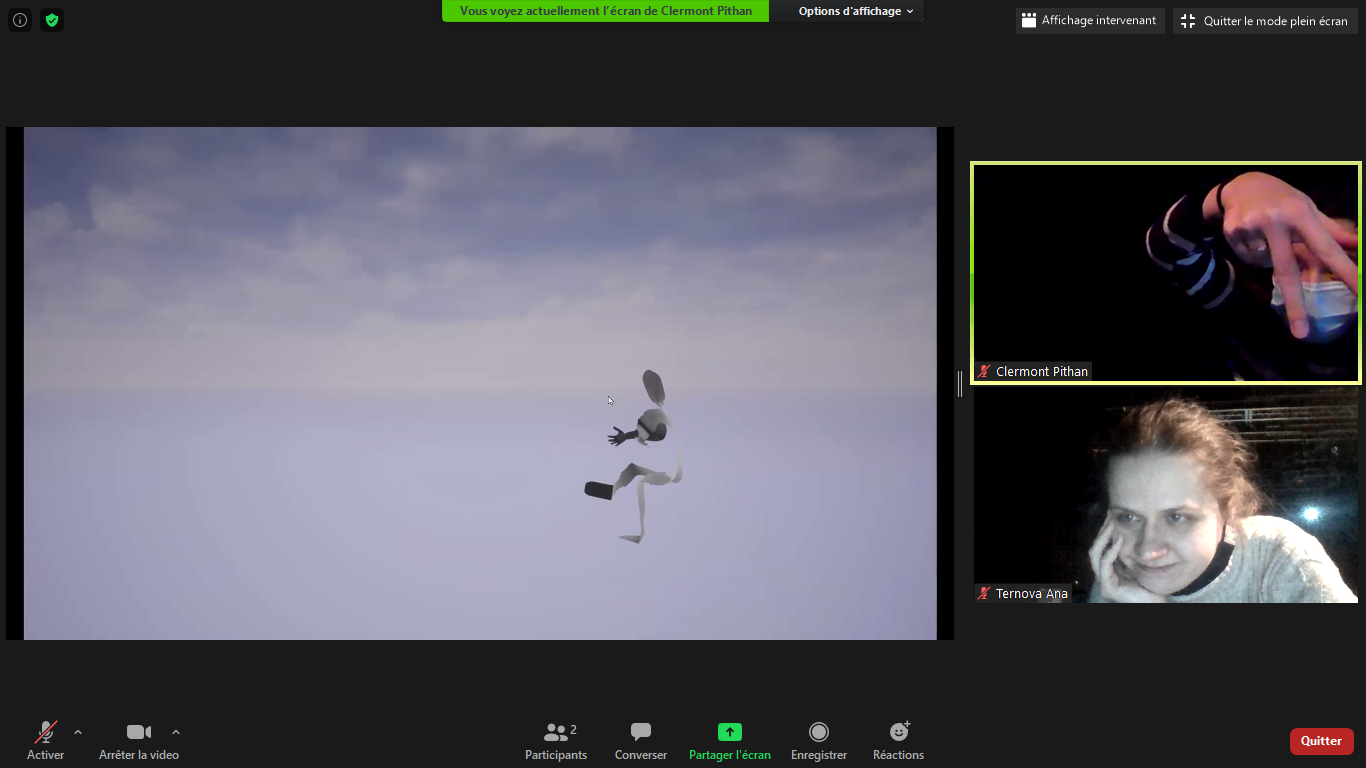Stop camera using Arrêter la vidéo
Viewport: 1366px width, 768px height.
click(139, 741)
